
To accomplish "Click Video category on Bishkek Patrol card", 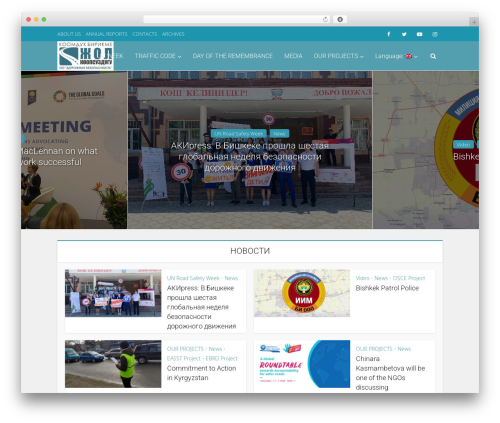I will (362, 278).
